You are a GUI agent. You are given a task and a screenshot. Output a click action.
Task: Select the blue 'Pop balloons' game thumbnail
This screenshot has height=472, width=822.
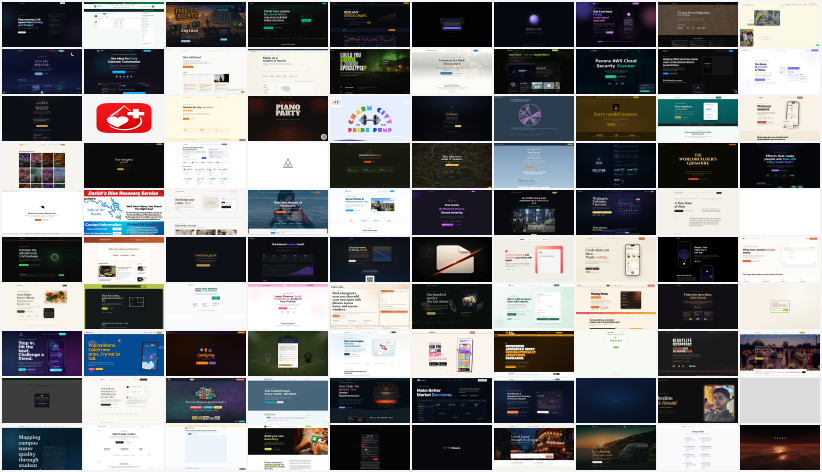[x=124, y=353]
